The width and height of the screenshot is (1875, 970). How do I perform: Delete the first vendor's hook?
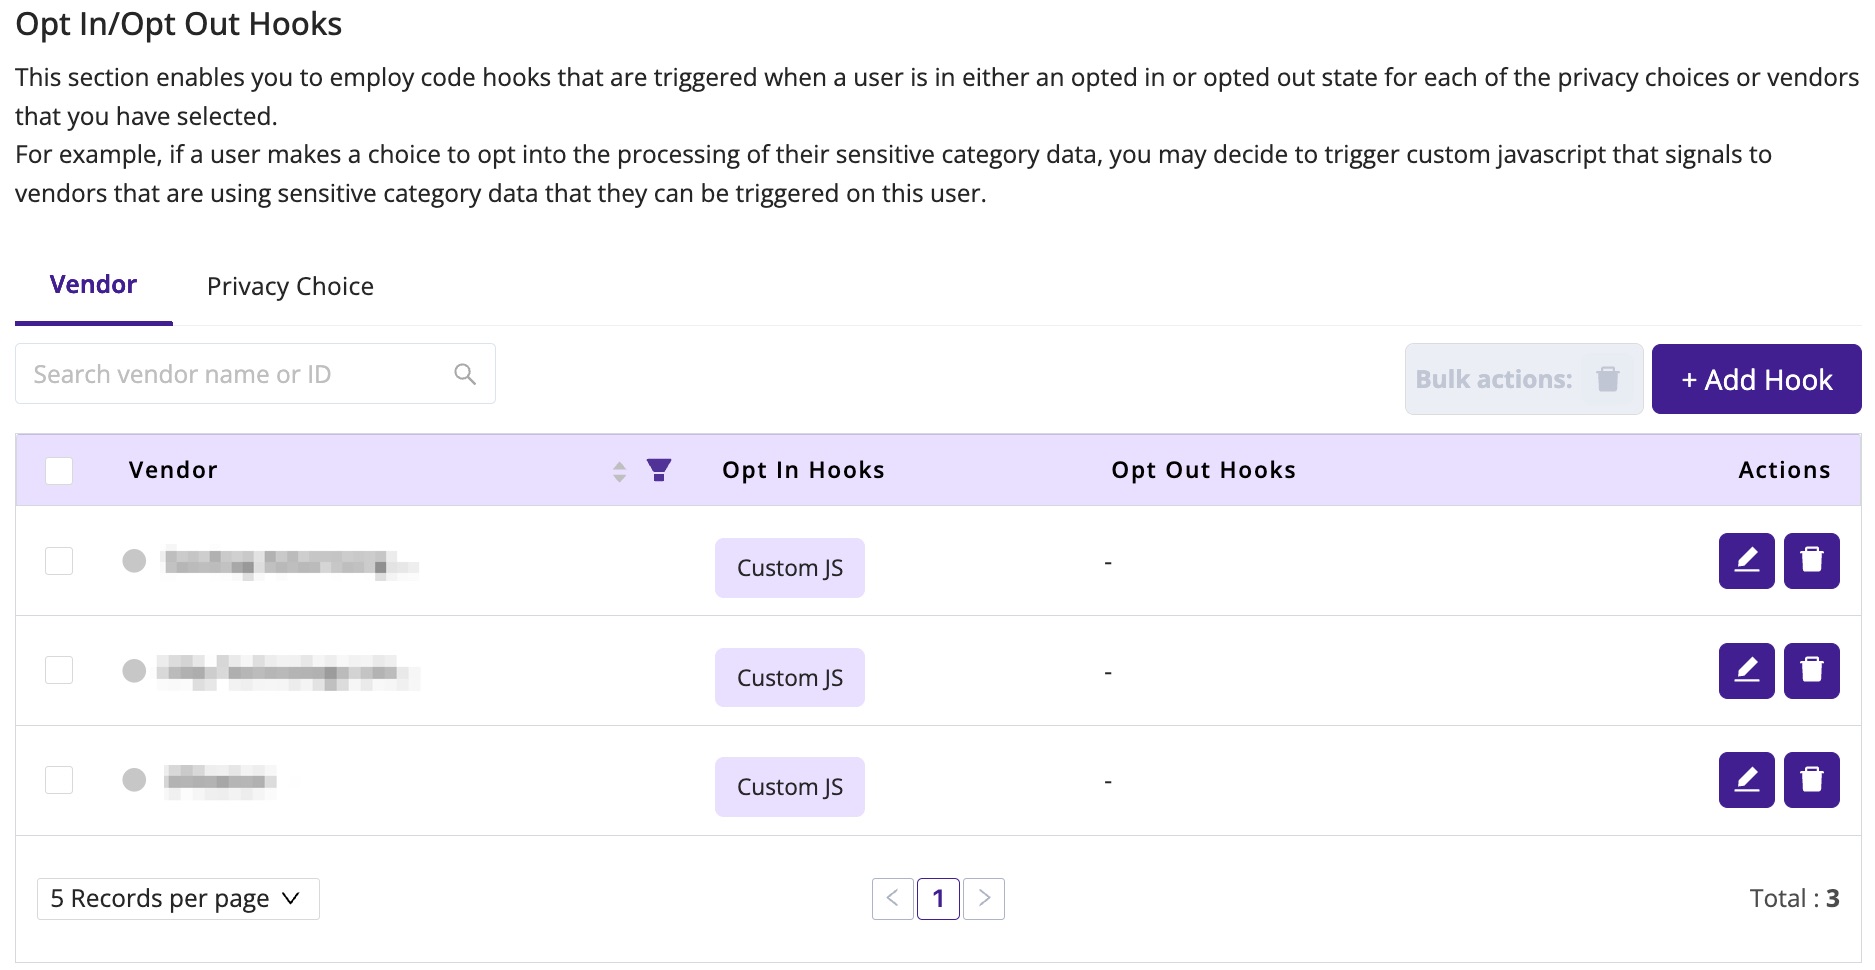pos(1811,561)
